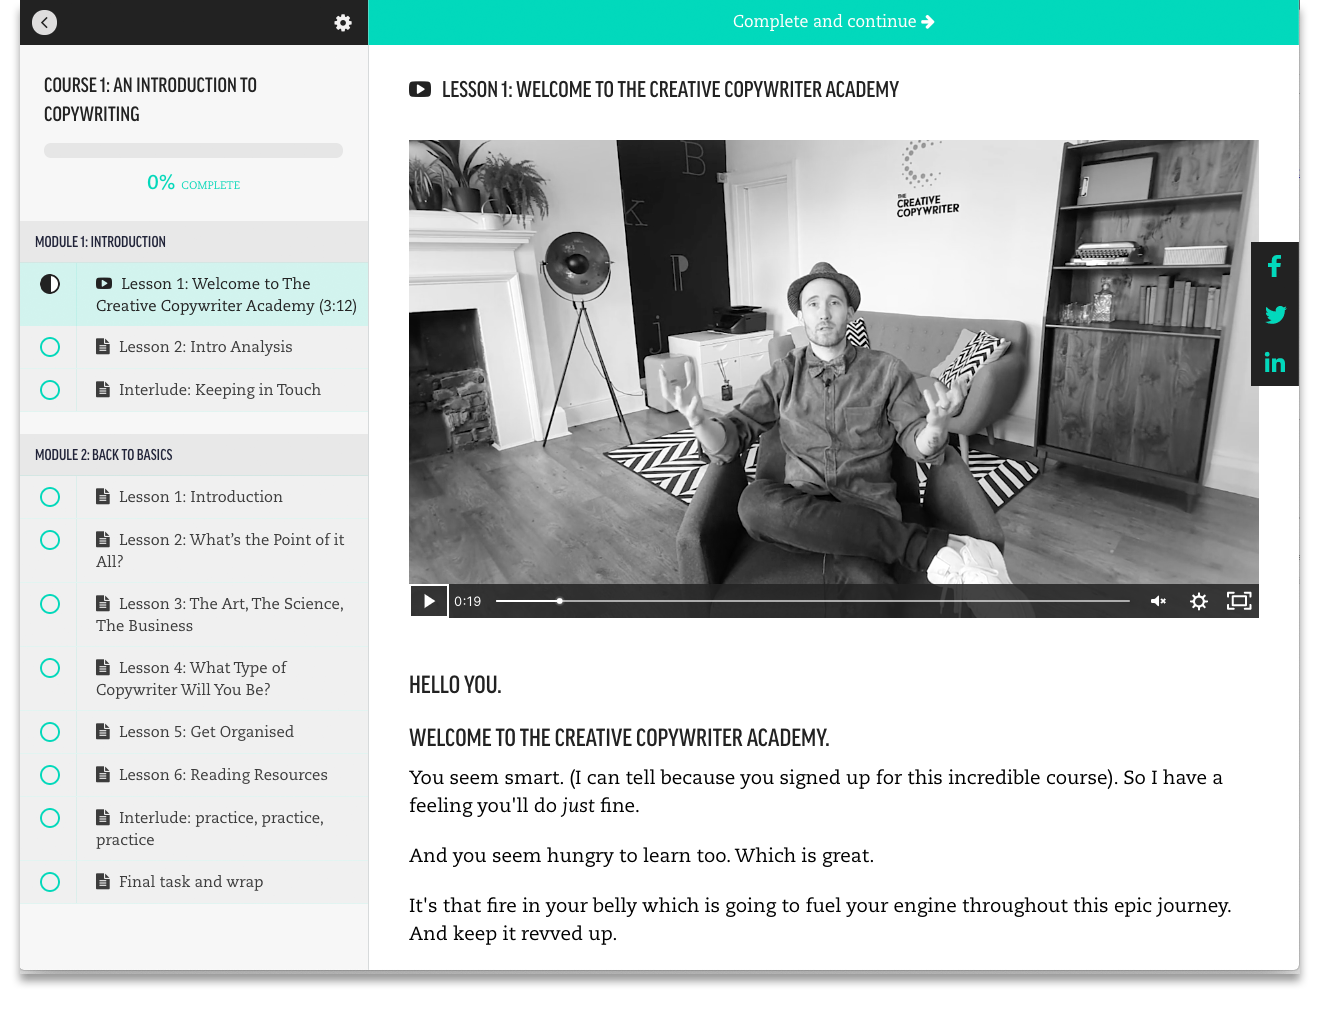This screenshot has width=1320, height=1011.
Task: Share the lesson on LinkedIn
Action: pyautogui.click(x=1275, y=362)
